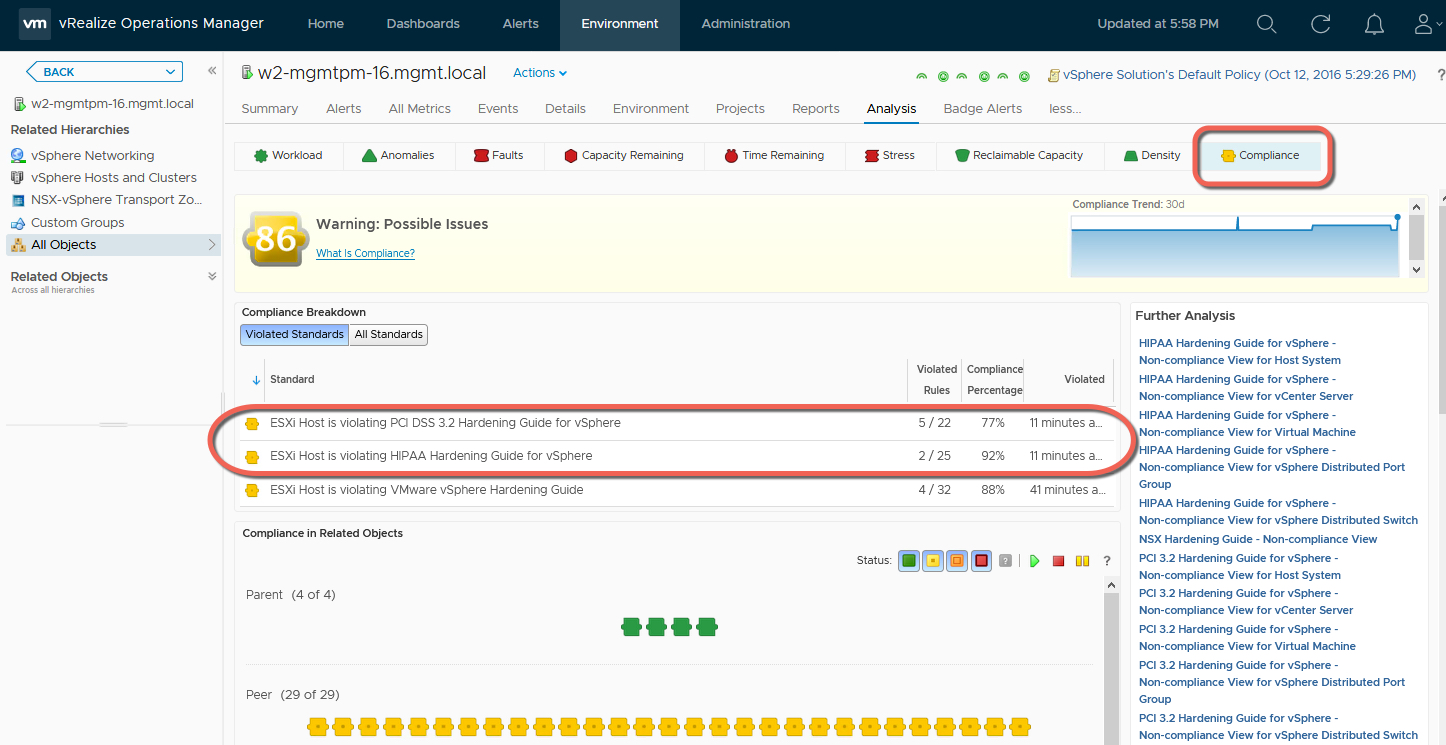This screenshot has height=745, width=1446.
Task: Click the search magnifier icon in top bar
Action: tap(1266, 24)
